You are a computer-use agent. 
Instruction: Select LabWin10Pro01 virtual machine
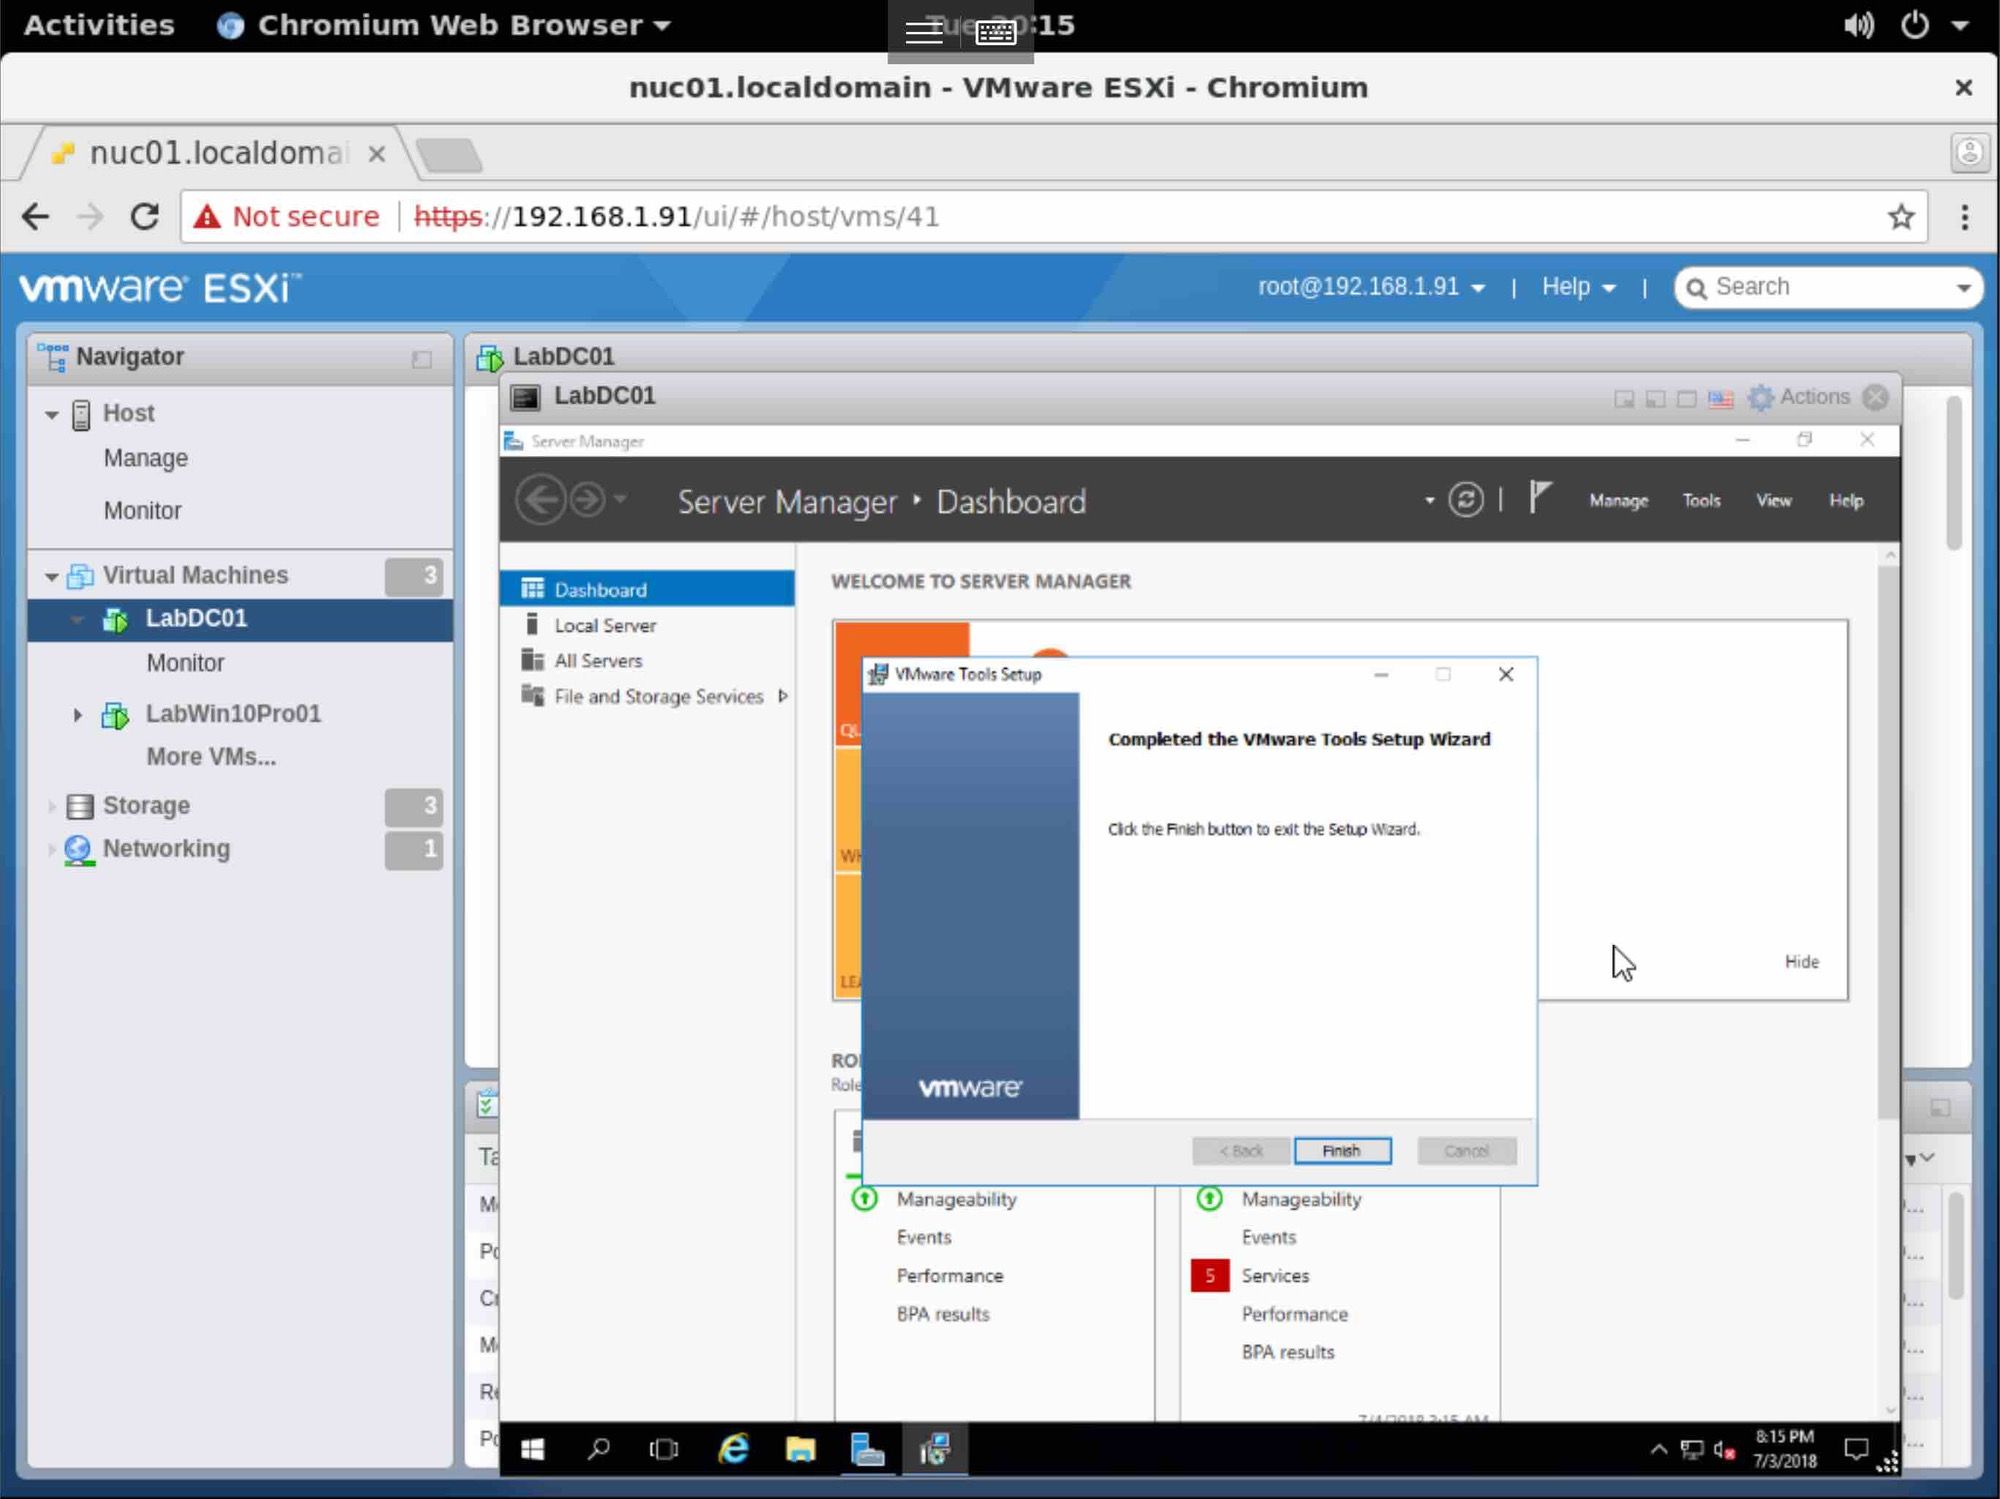click(x=233, y=713)
